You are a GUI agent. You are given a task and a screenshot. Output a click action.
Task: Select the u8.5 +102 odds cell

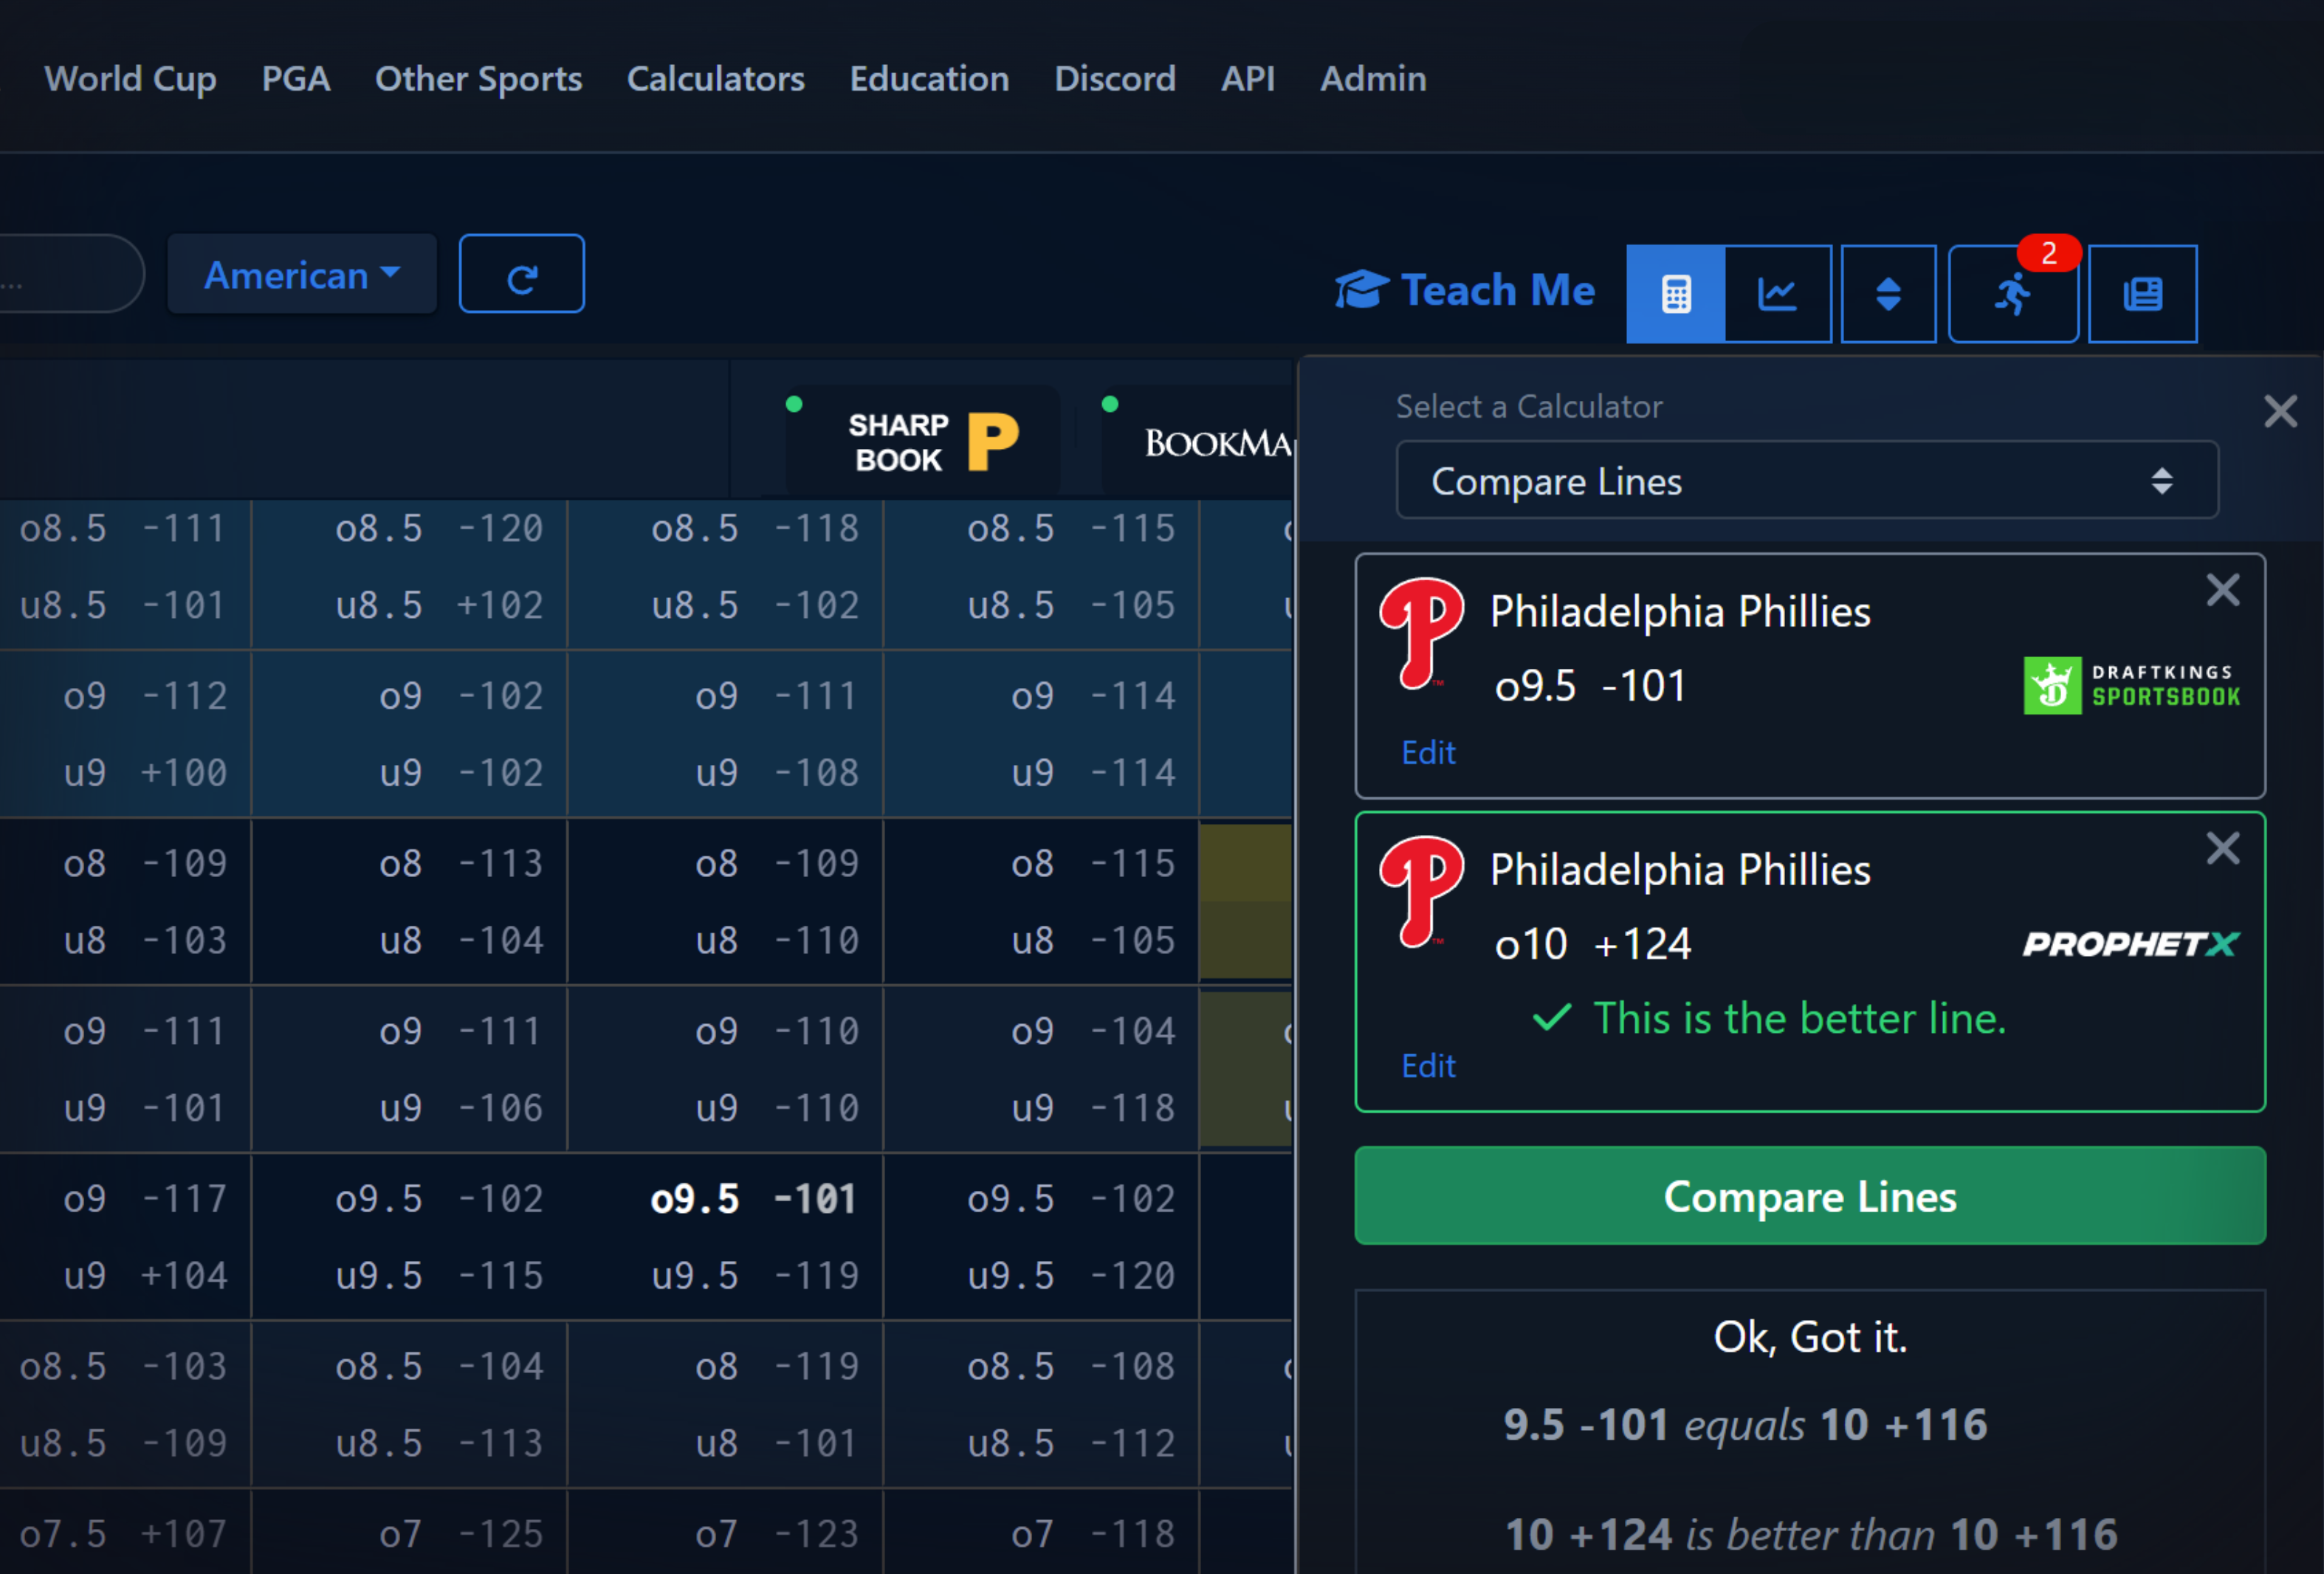tap(439, 605)
